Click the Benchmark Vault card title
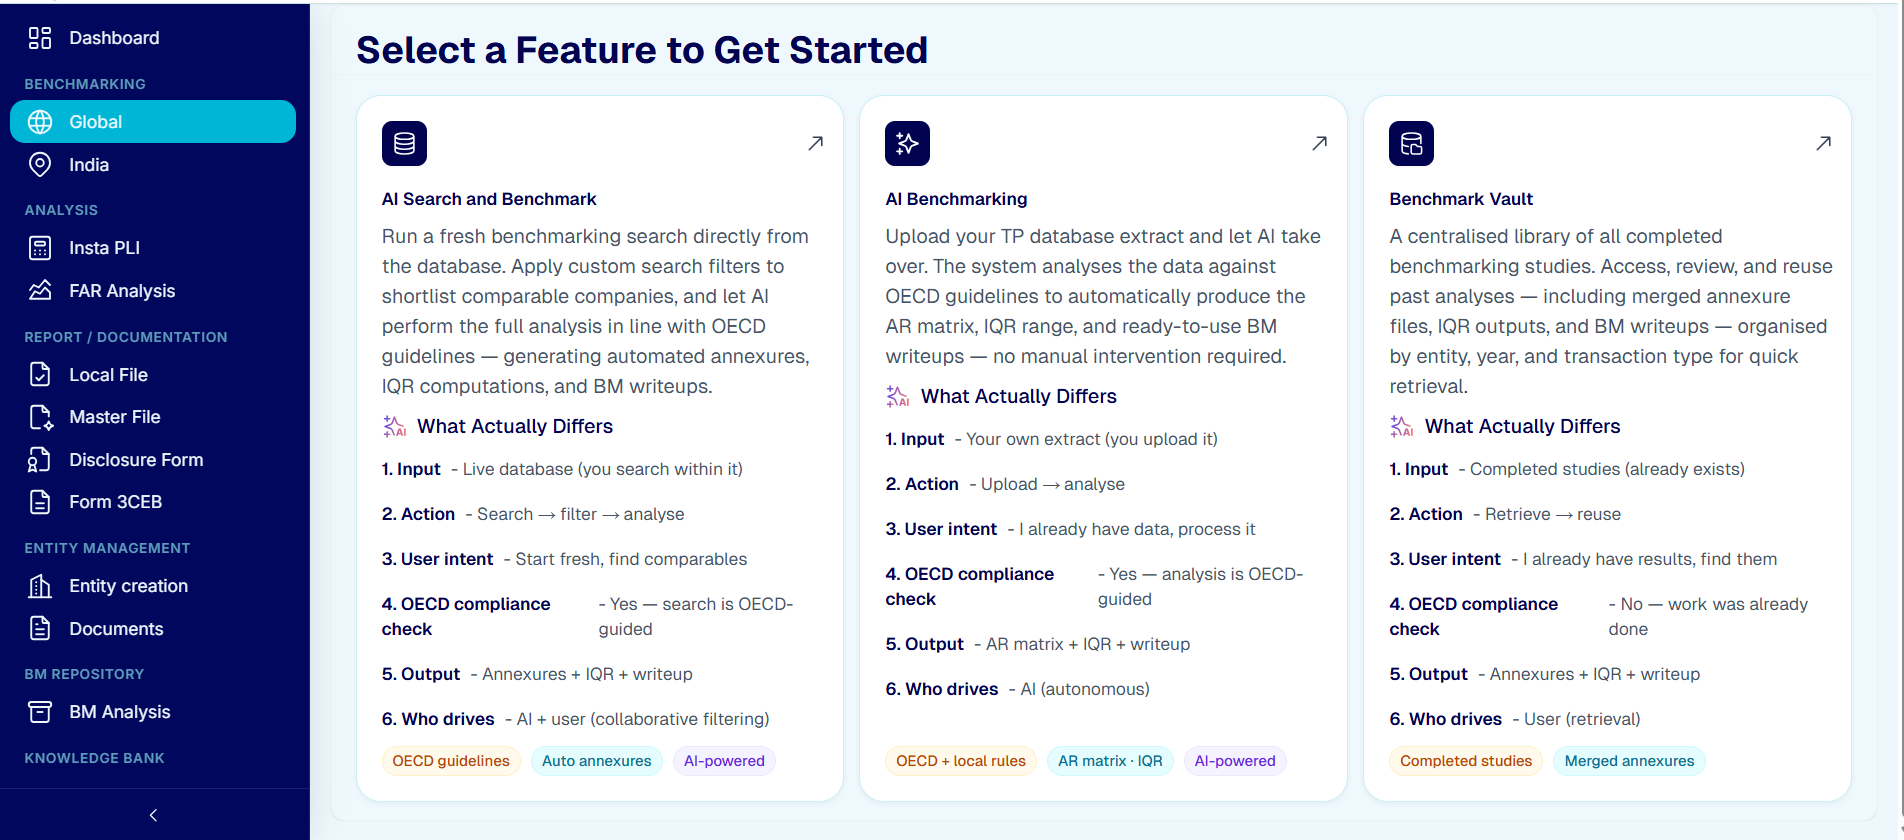The width and height of the screenshot is (1904, 840). point(1461,199)
